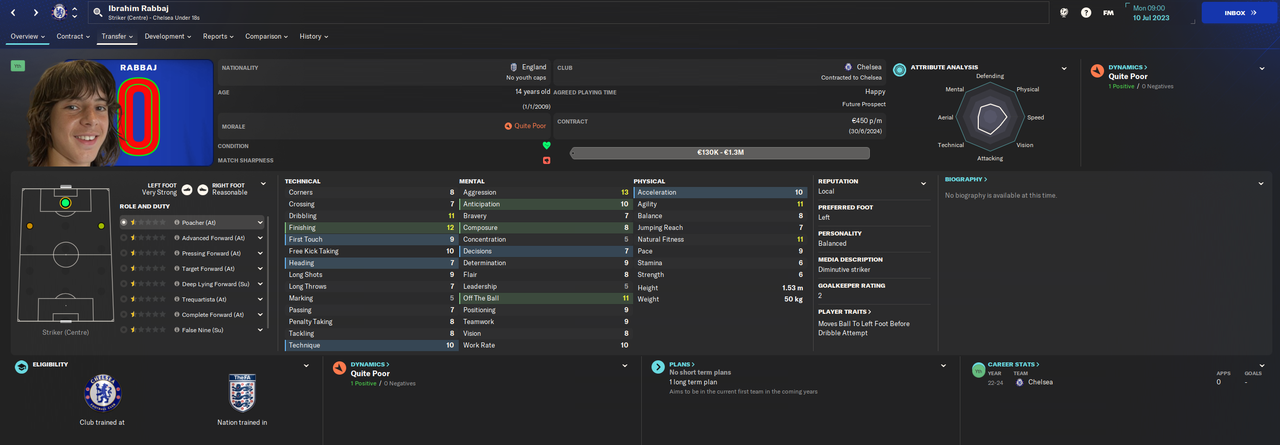
Task: Click the Attribute Analysis teal icon
Action: point(900,70)
